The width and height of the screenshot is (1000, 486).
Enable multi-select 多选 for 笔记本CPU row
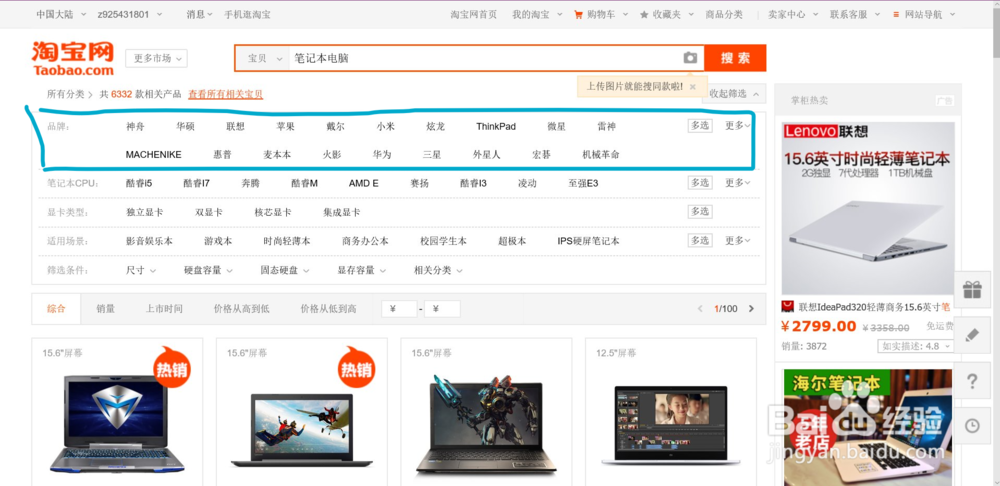[700, 182]
